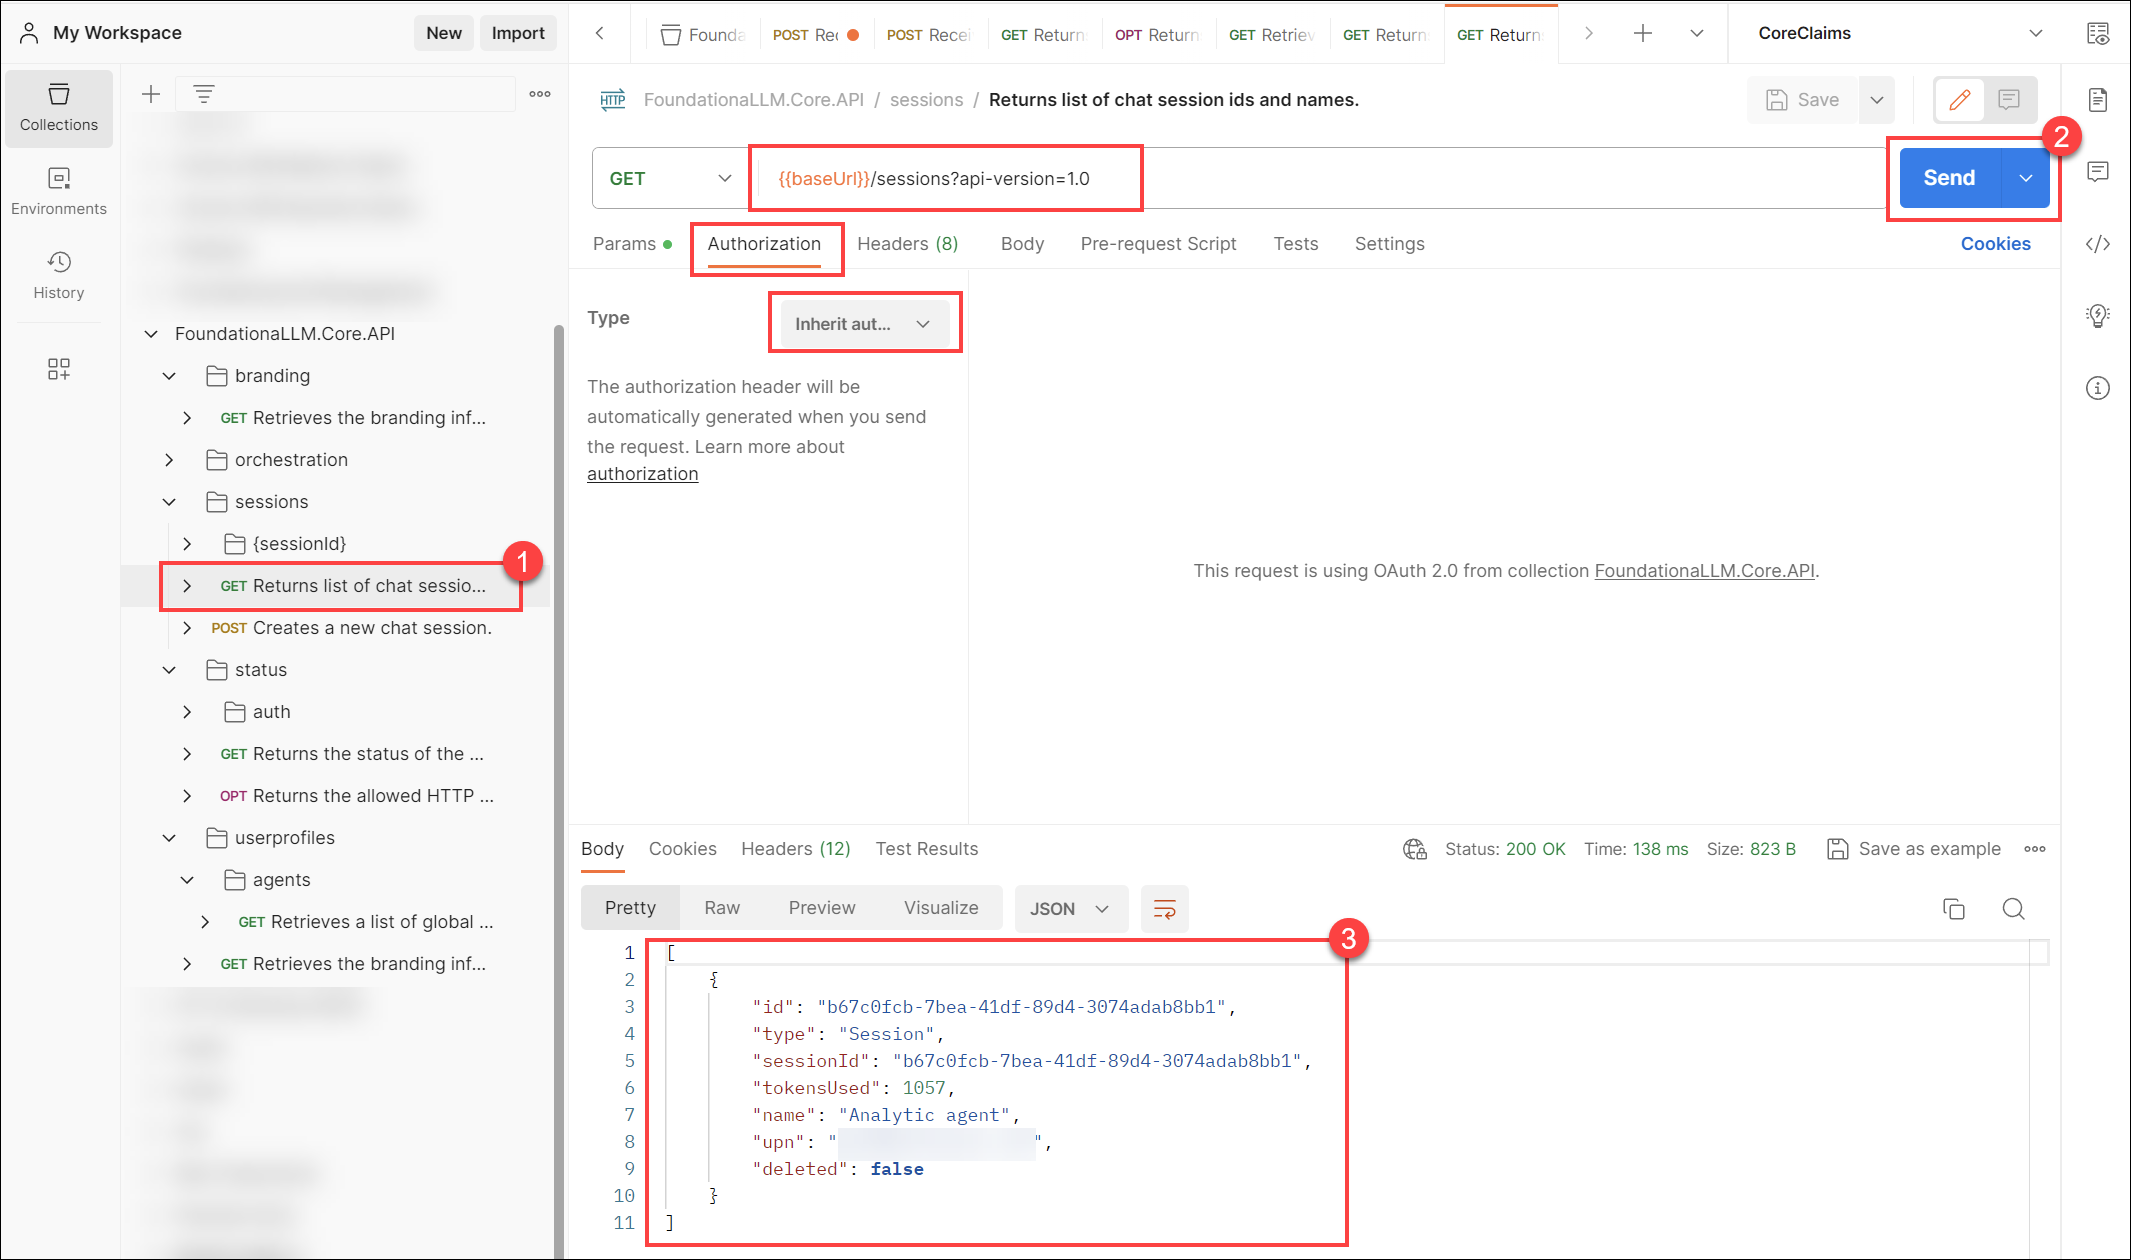Open the Documentation icon in the right sidebar
Viewport: 2131px width, 1260px height.
tap(2098, 100)
